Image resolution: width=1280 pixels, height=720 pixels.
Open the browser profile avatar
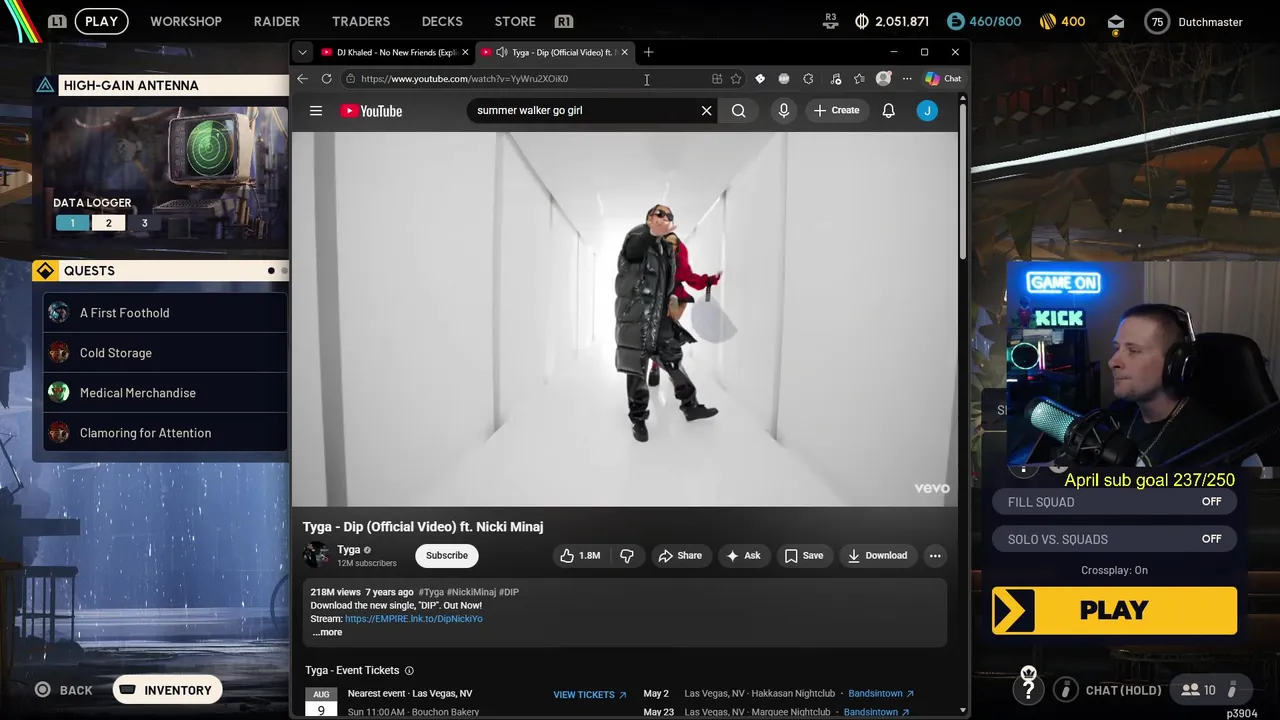pyautogui.click(x=883, y=78)
